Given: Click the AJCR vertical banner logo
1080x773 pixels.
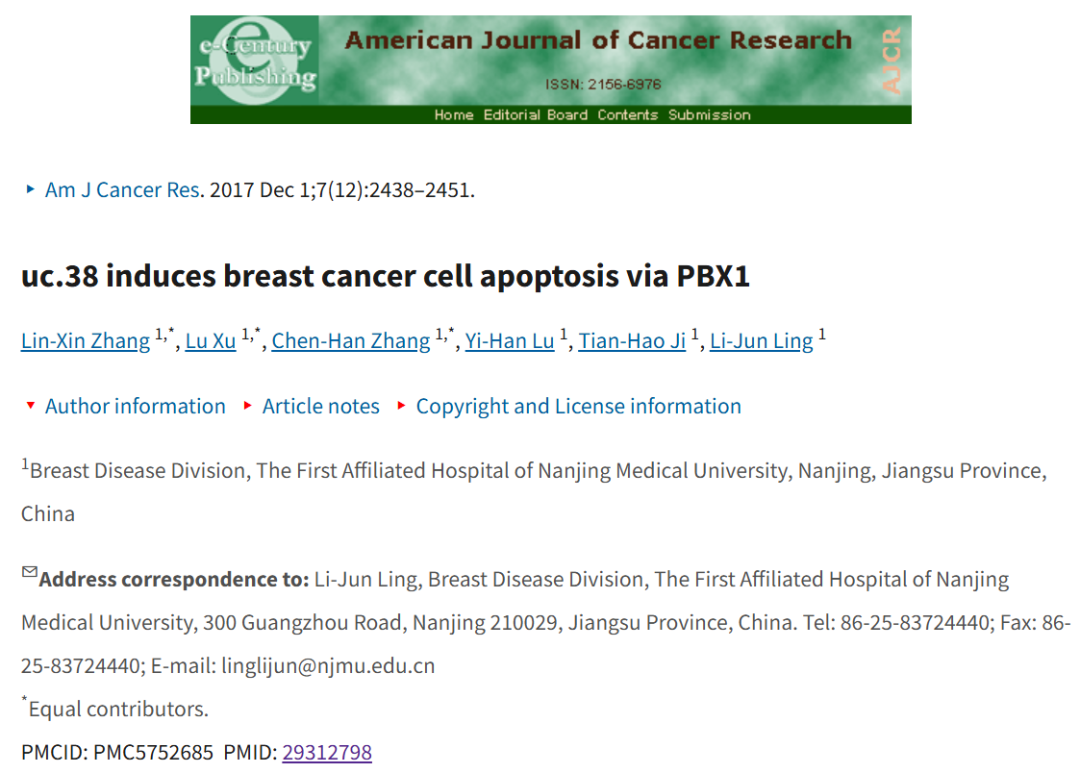Looking at the screenshot, I should pos(891,61).
